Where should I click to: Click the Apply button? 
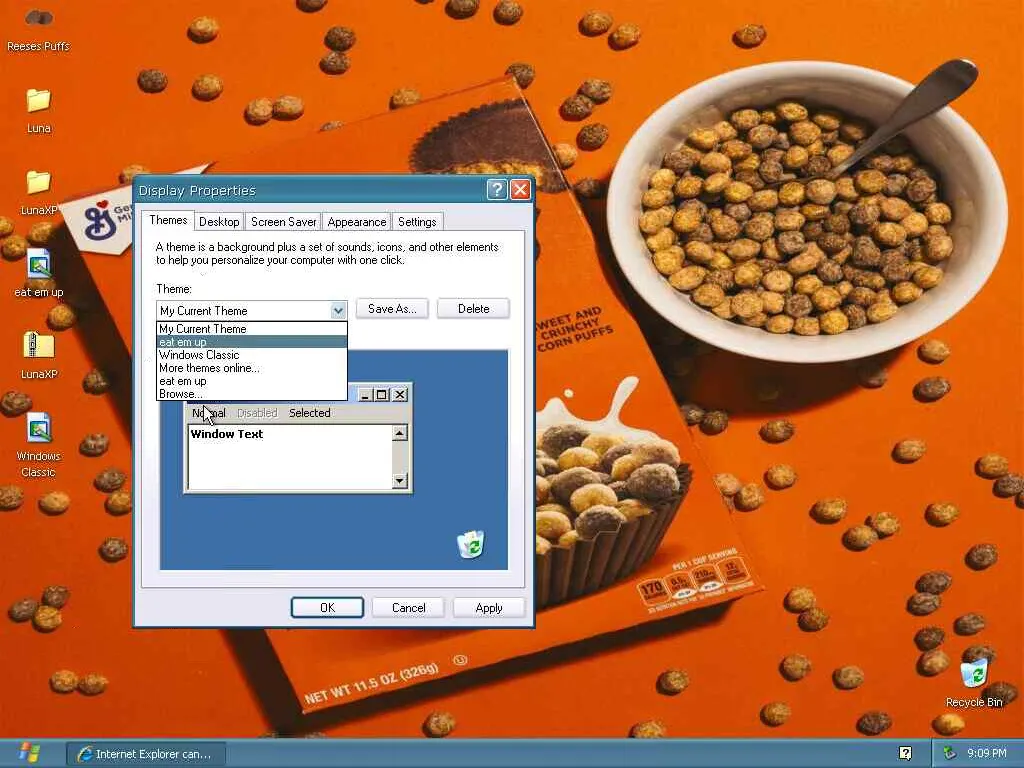[x=488, y=607]
